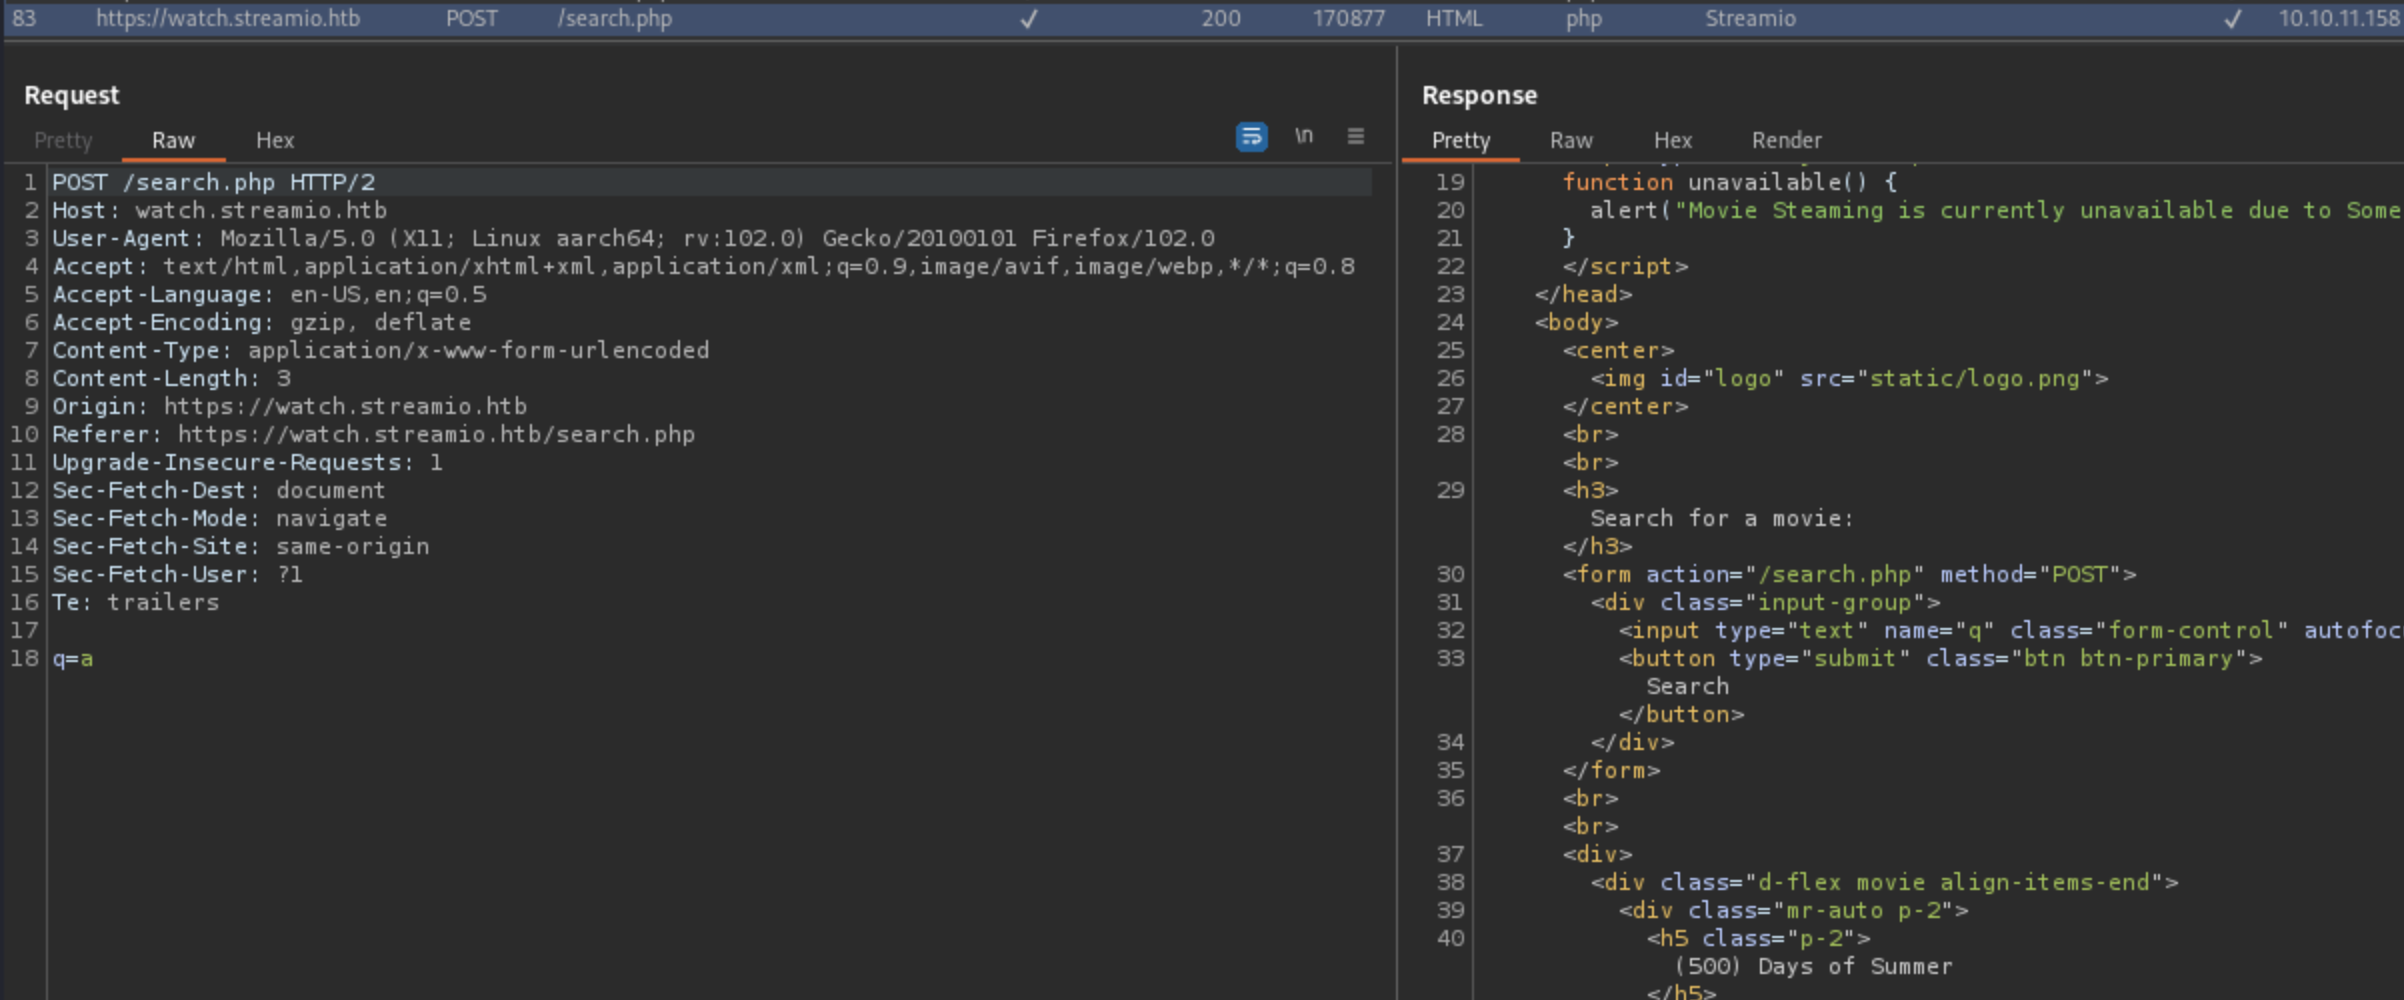Toggle word wrap icon in Request panel
The height and width of the screenshot is (1000, 2404).
[x=1251, y=137]
